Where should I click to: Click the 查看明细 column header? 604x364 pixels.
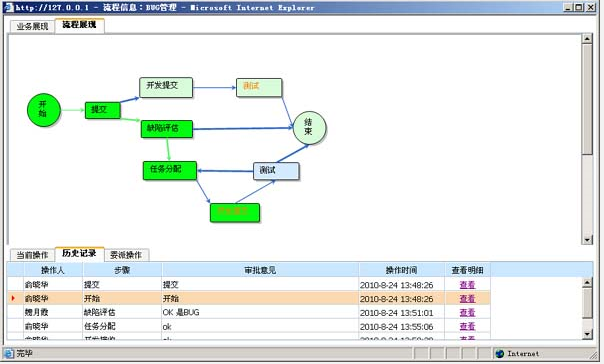pyautogui.click(x=467, y=270)
